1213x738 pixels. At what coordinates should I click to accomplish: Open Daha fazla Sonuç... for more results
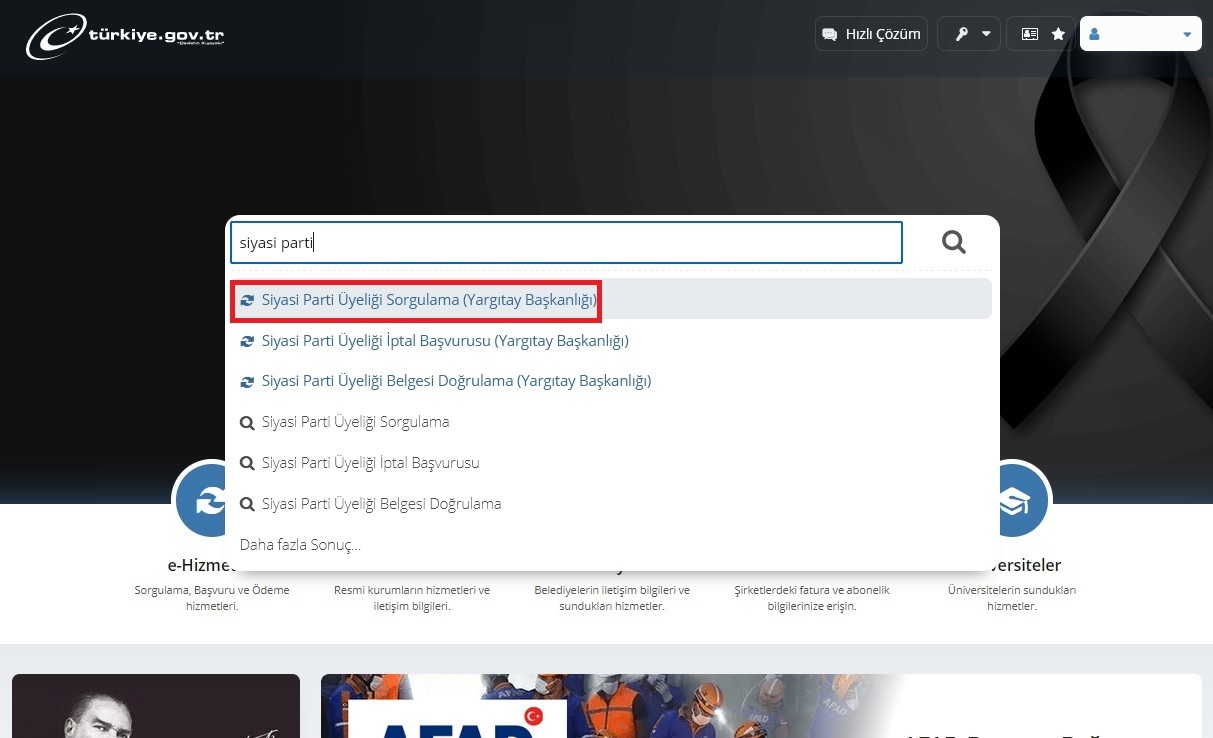300,545
